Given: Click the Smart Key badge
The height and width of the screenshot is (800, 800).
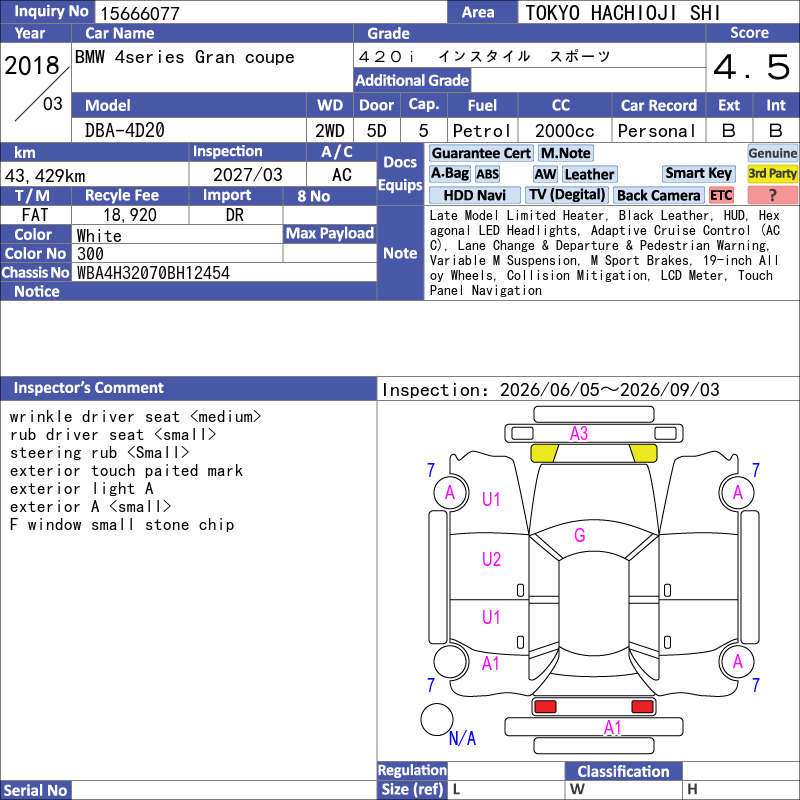Looking at the screenshot, I should [698, 173].
